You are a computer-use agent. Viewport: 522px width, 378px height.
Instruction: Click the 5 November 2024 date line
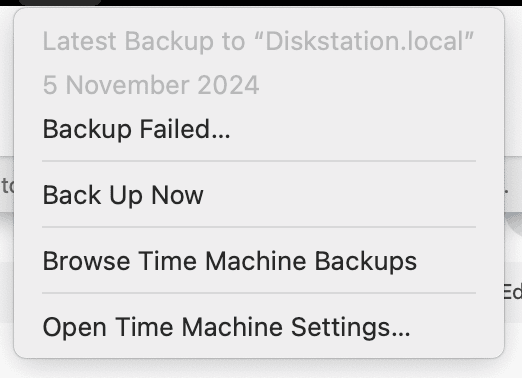pyautogui.click(x=151, y=85)
